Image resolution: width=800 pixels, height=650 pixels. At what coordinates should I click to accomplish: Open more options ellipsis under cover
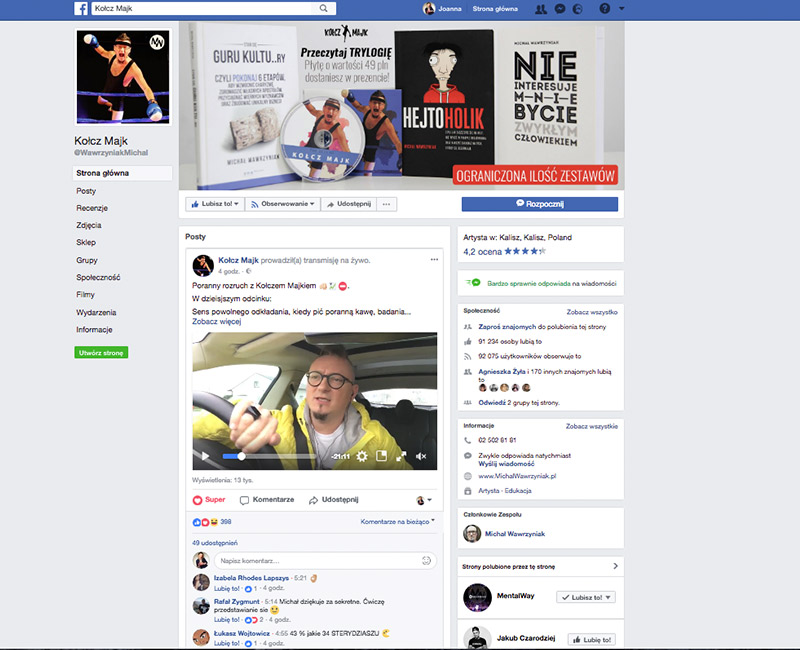point(386,204)
